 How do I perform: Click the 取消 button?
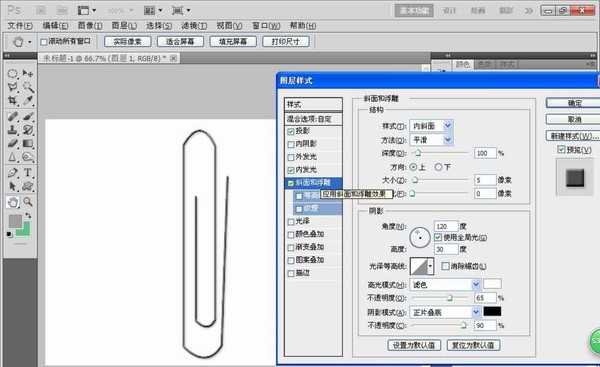coord(574,119)
